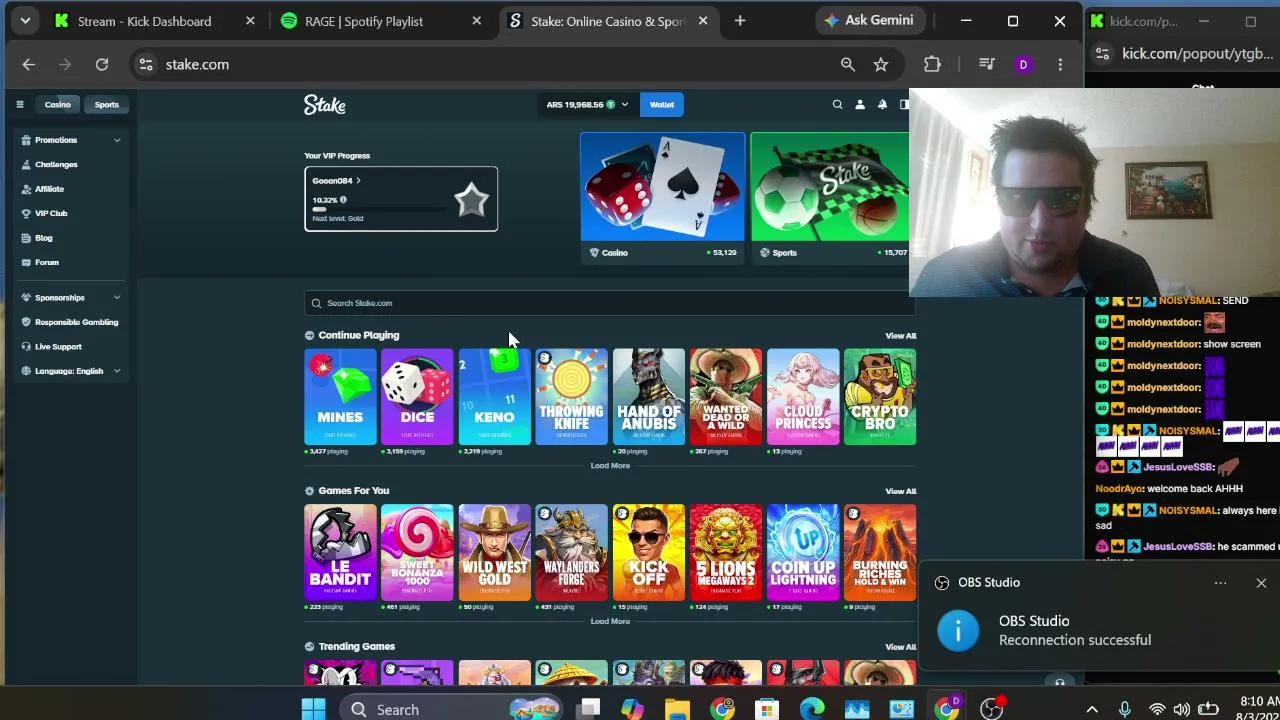
Task: Go back in Chrome
Action: (28, 64)
